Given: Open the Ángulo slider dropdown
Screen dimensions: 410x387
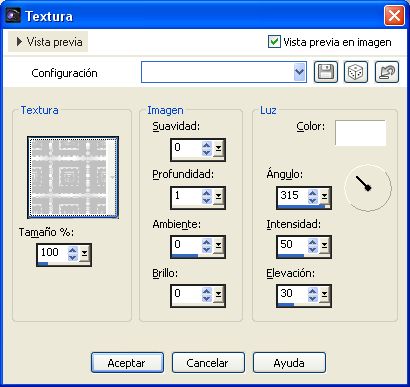Looking at the screenshot, I should [x=325, y=198].
